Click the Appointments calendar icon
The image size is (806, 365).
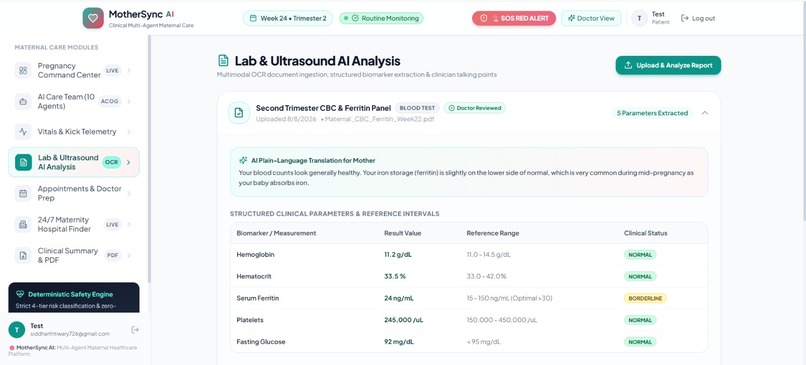click(23, 193)
